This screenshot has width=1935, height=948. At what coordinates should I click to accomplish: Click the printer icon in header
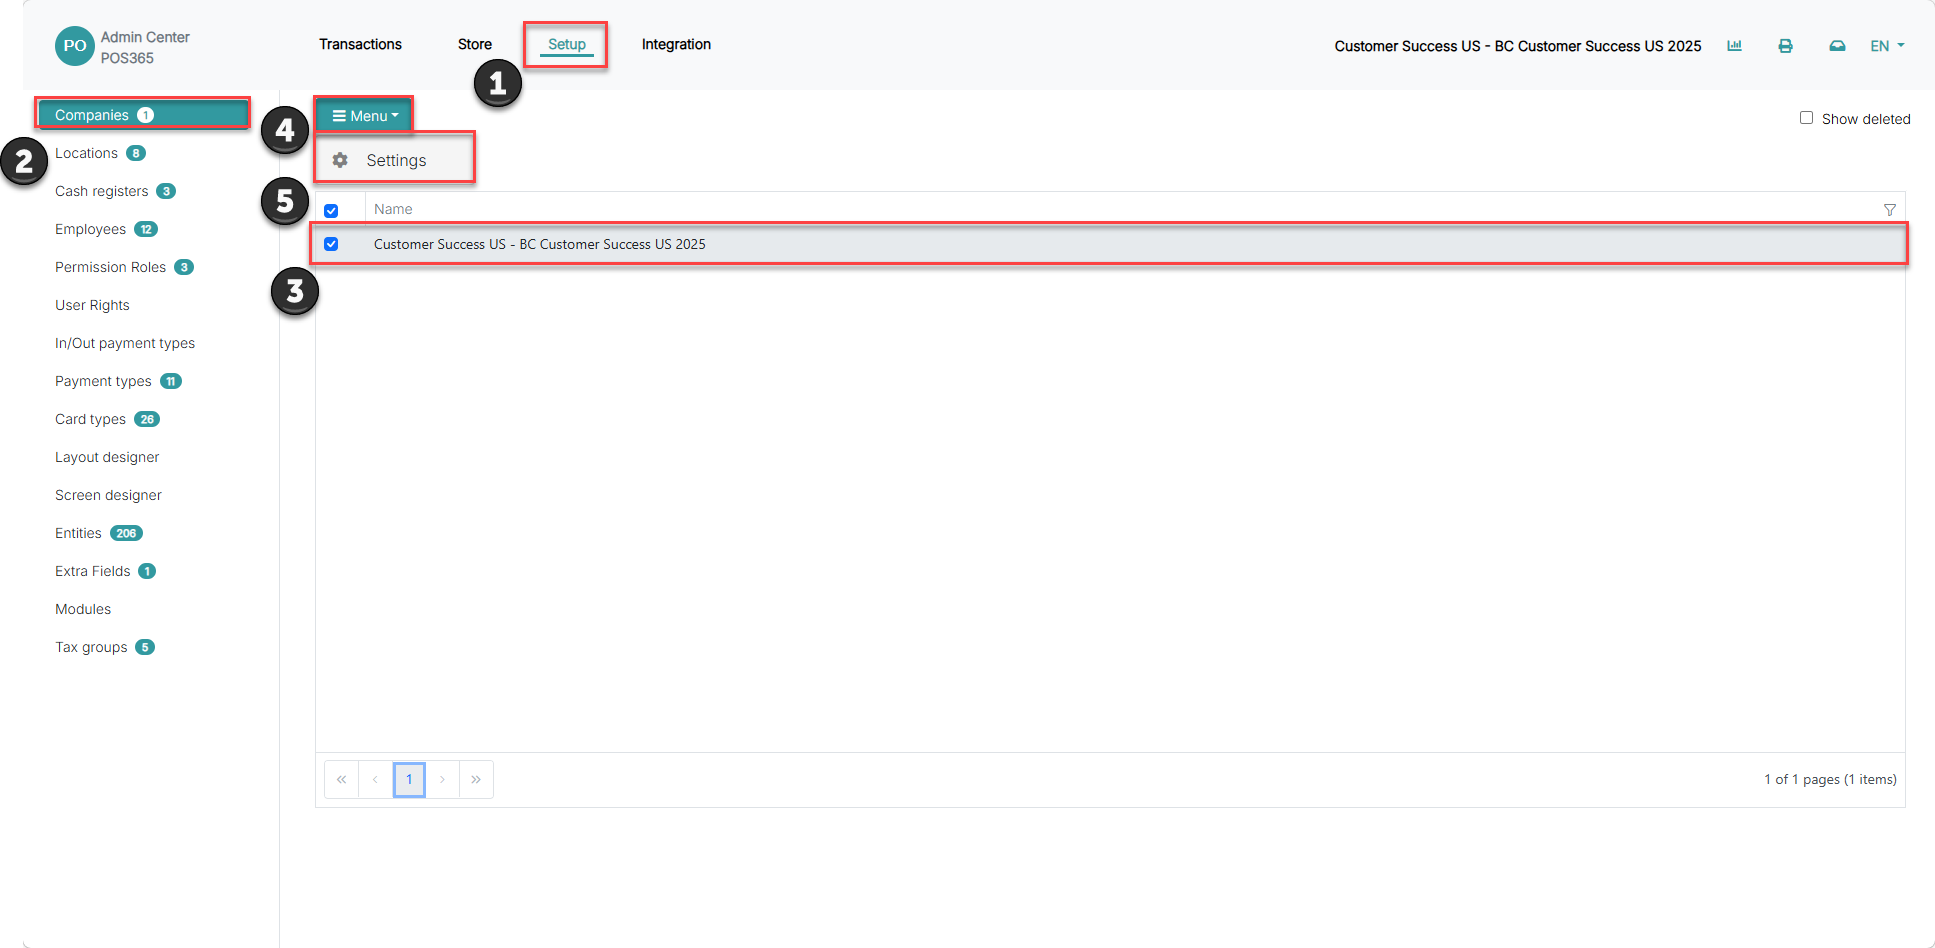click(x=1785, y=46)
